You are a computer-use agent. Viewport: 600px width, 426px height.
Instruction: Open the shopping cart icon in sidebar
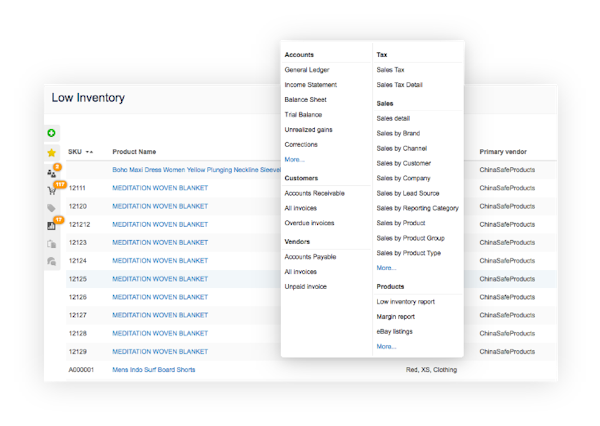[51, 191]
